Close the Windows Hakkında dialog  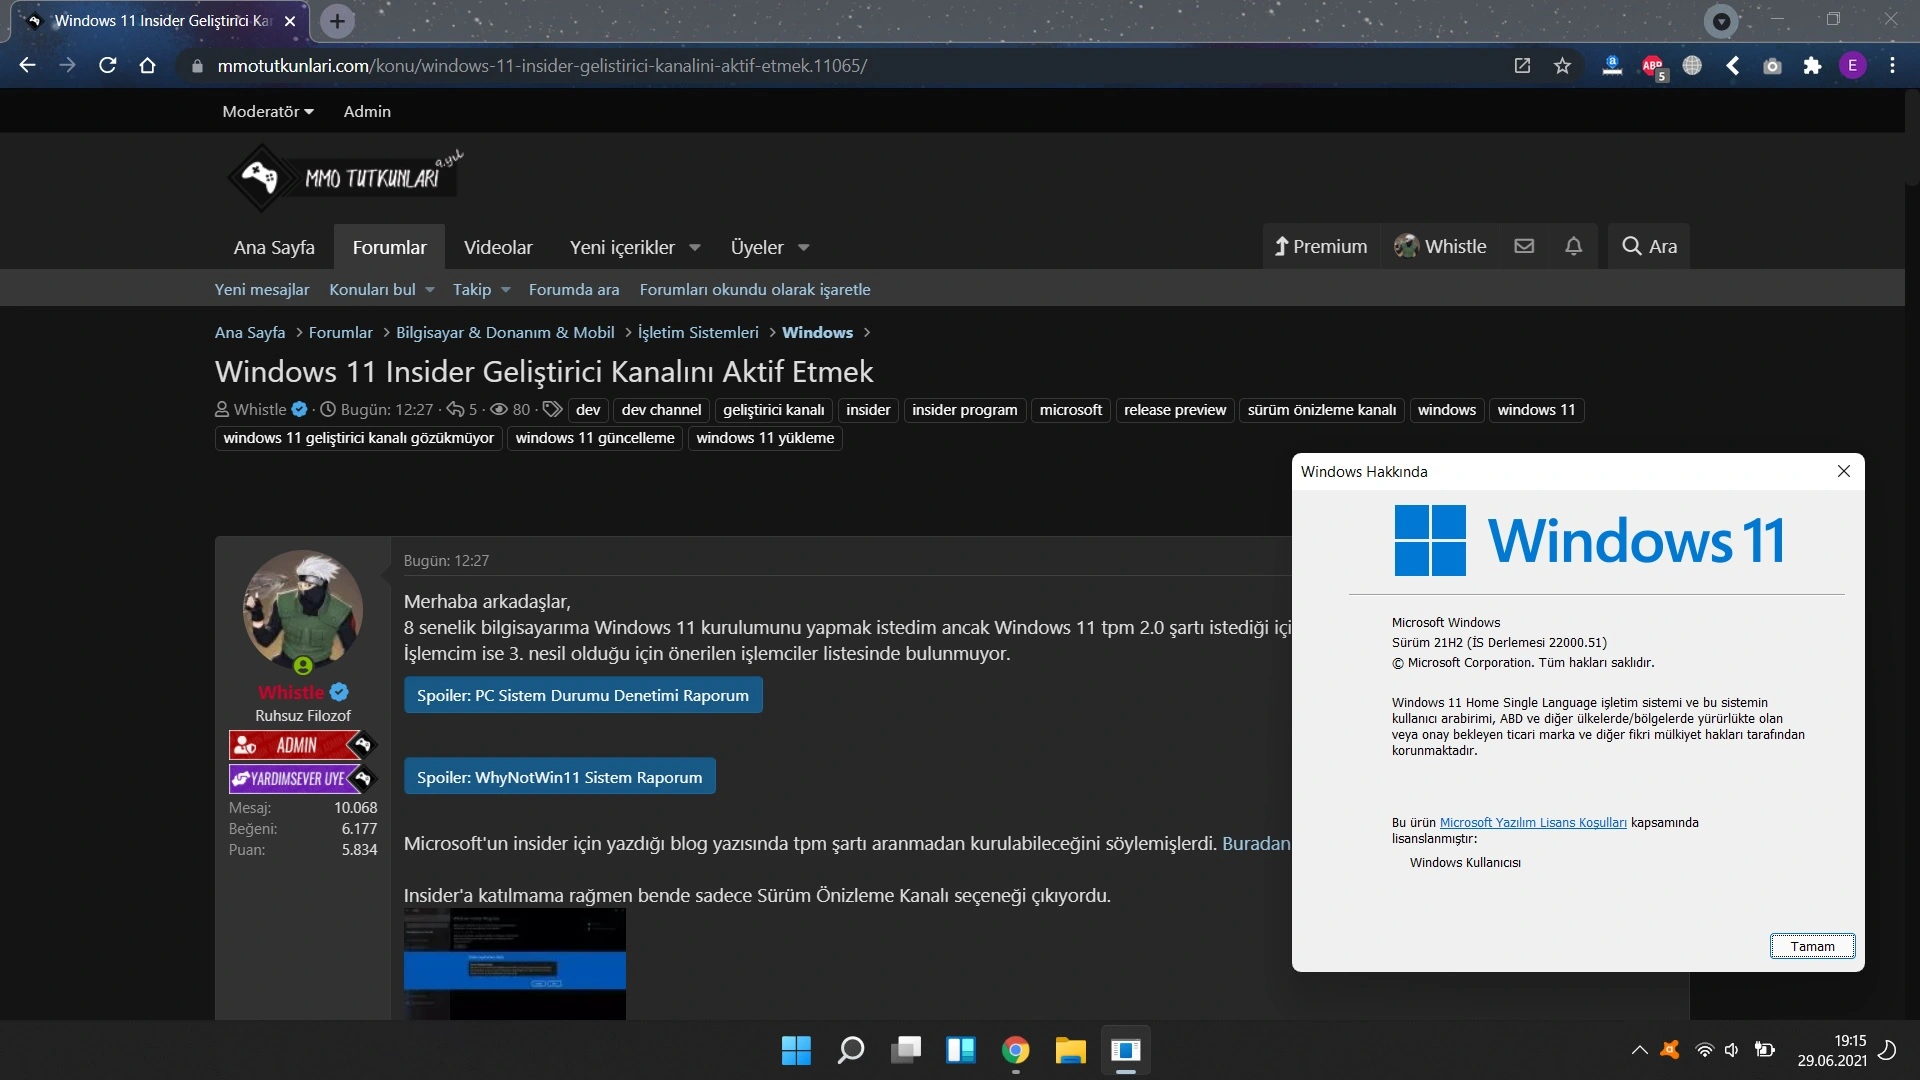pyautogui.click(x=1844, y=472)
